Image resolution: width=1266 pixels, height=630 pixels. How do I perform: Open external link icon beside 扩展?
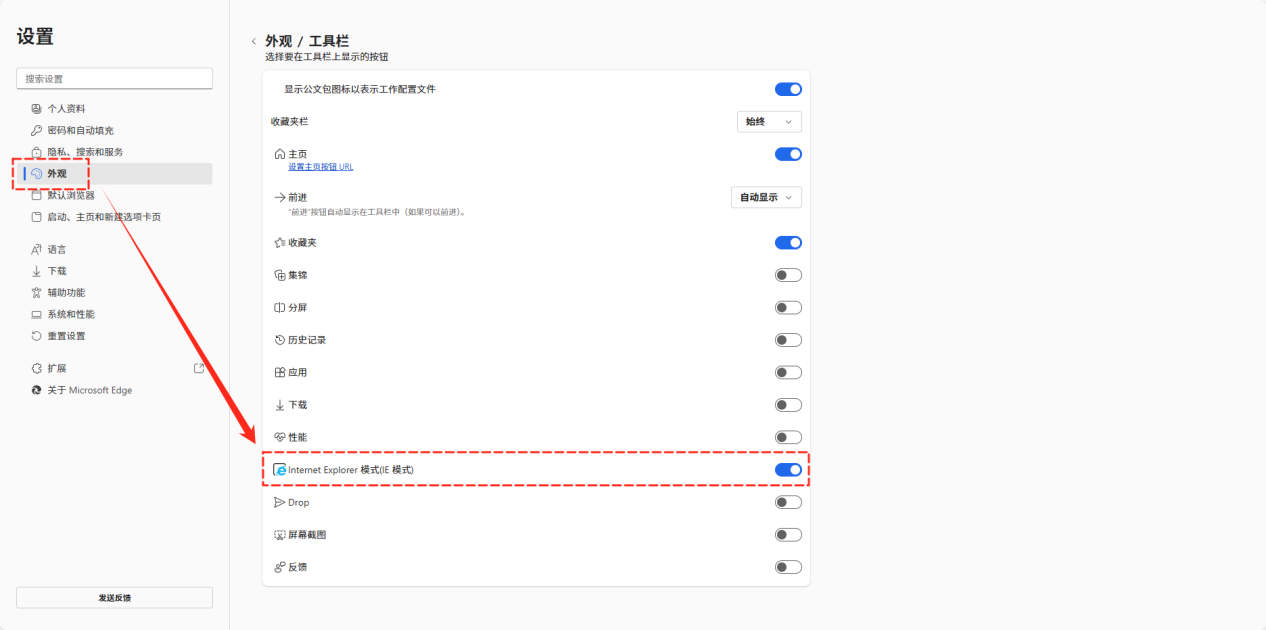[199, 368]
